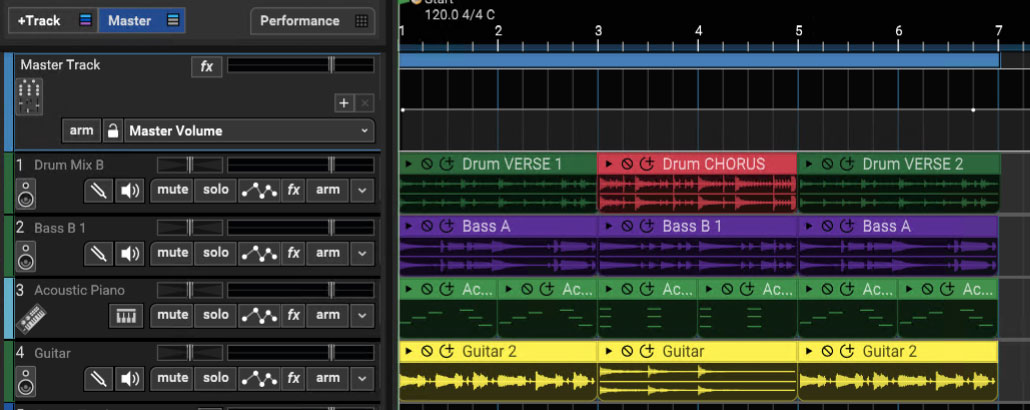Viewport: 1030px width, 410px height.
Task: Solo the Bass B 1 track
Action: click(215, 253)
